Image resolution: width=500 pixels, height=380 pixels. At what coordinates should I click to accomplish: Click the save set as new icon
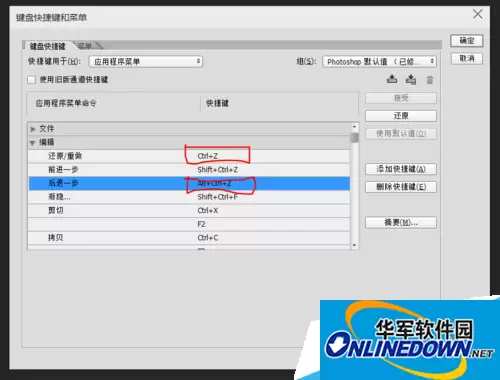click(411, 80)
